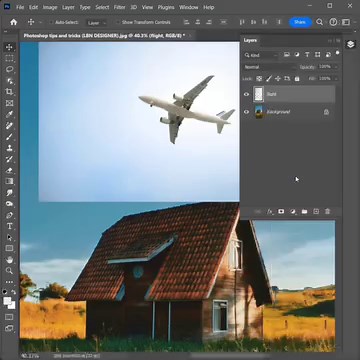Open the Window menu
This screenshot has height=360, width=360.
click(x=188, y=7)
